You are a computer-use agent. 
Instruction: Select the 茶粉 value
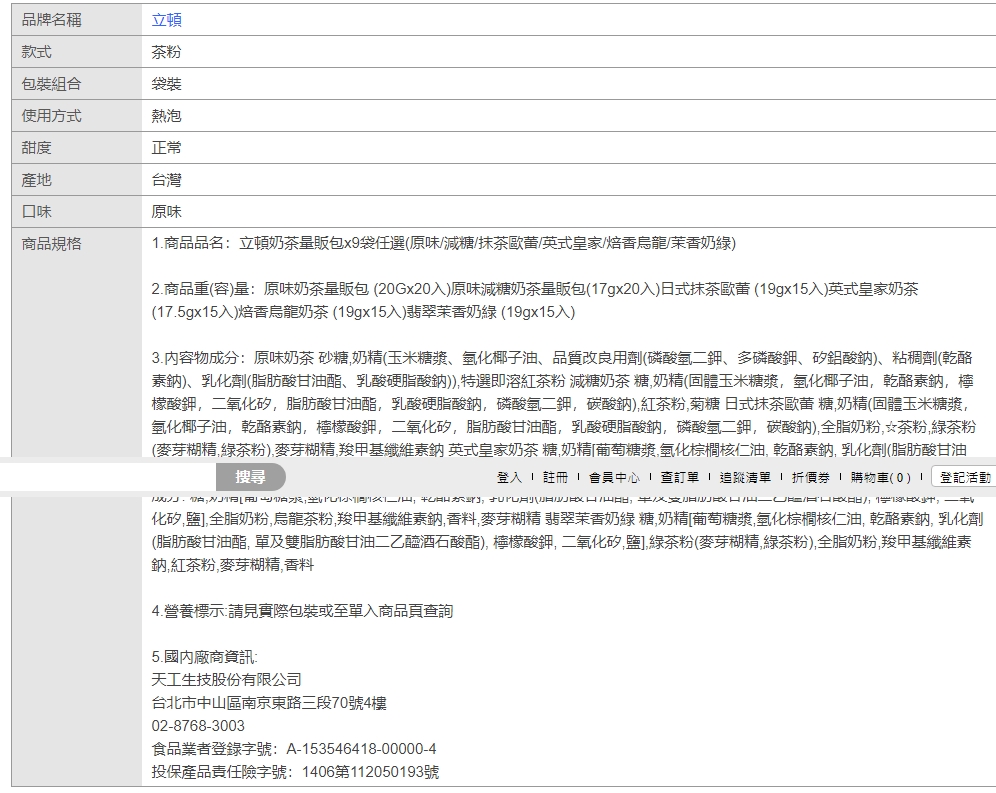166,52
